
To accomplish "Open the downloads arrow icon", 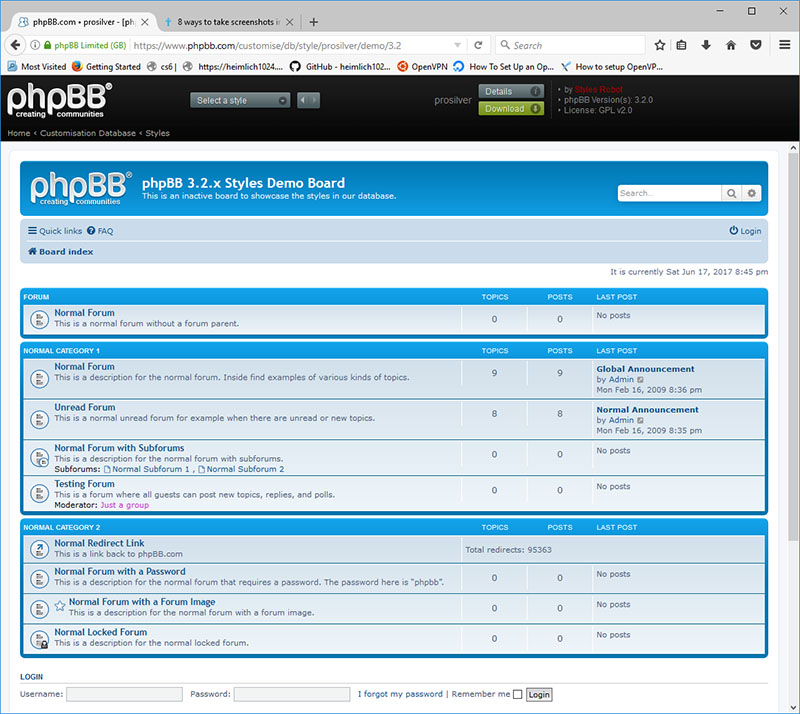I will tap(706, 45).
